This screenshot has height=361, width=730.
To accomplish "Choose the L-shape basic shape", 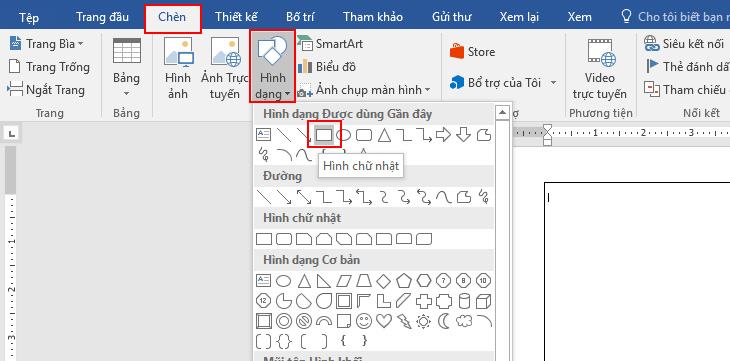I will [384, 301].
